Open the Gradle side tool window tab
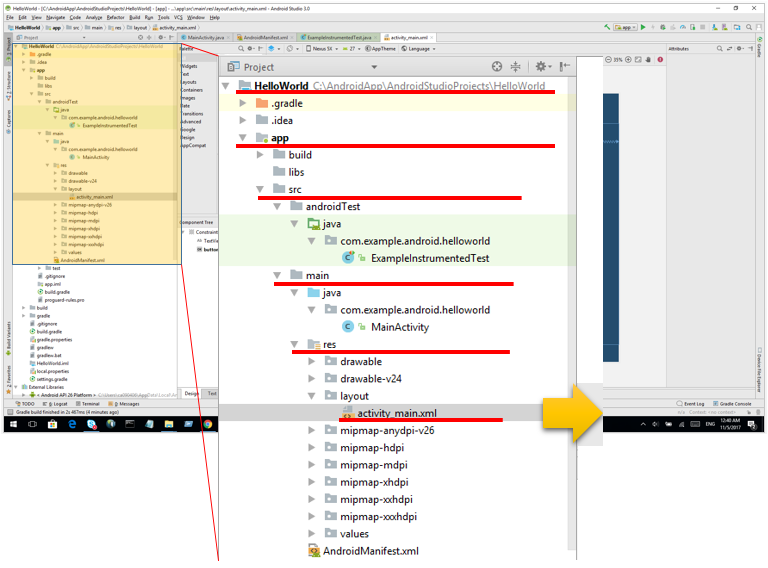The image size is (768, 568). pyautogui.click(x=760, y=47)
